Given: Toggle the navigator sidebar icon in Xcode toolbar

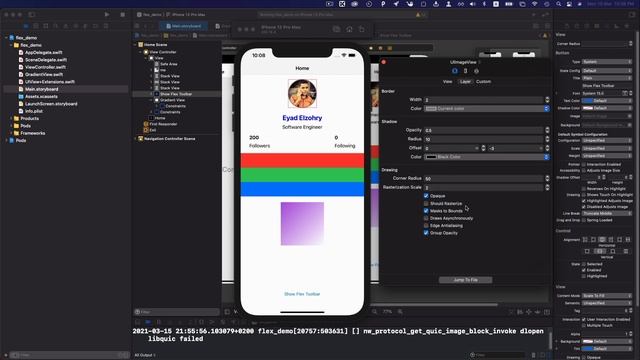Looking at the screenshot, I should pyautogui.click(x=31, y=14).
